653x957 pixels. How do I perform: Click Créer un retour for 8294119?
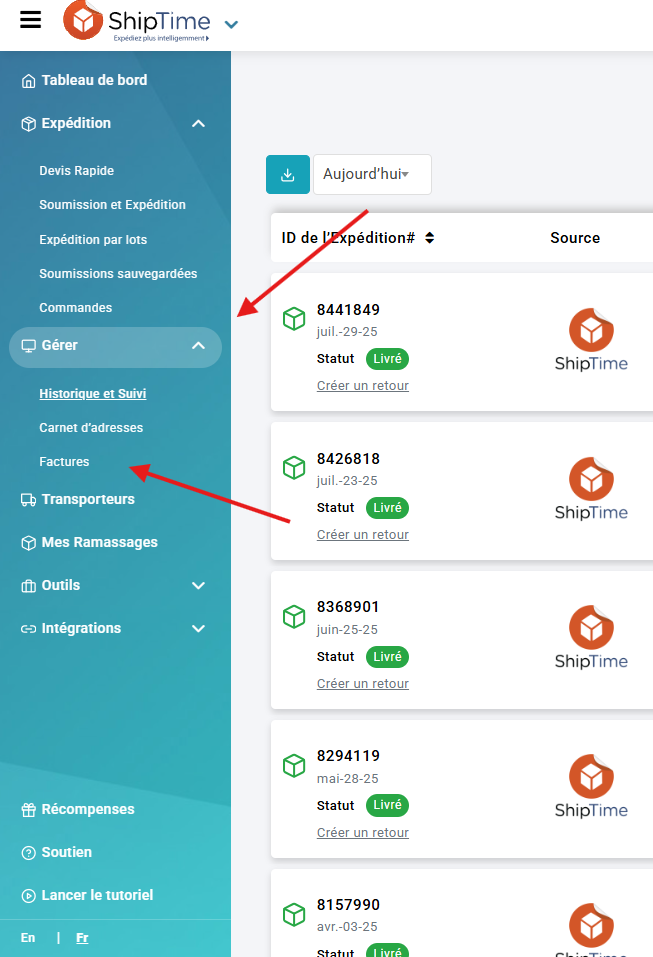[x=363, y=832]
